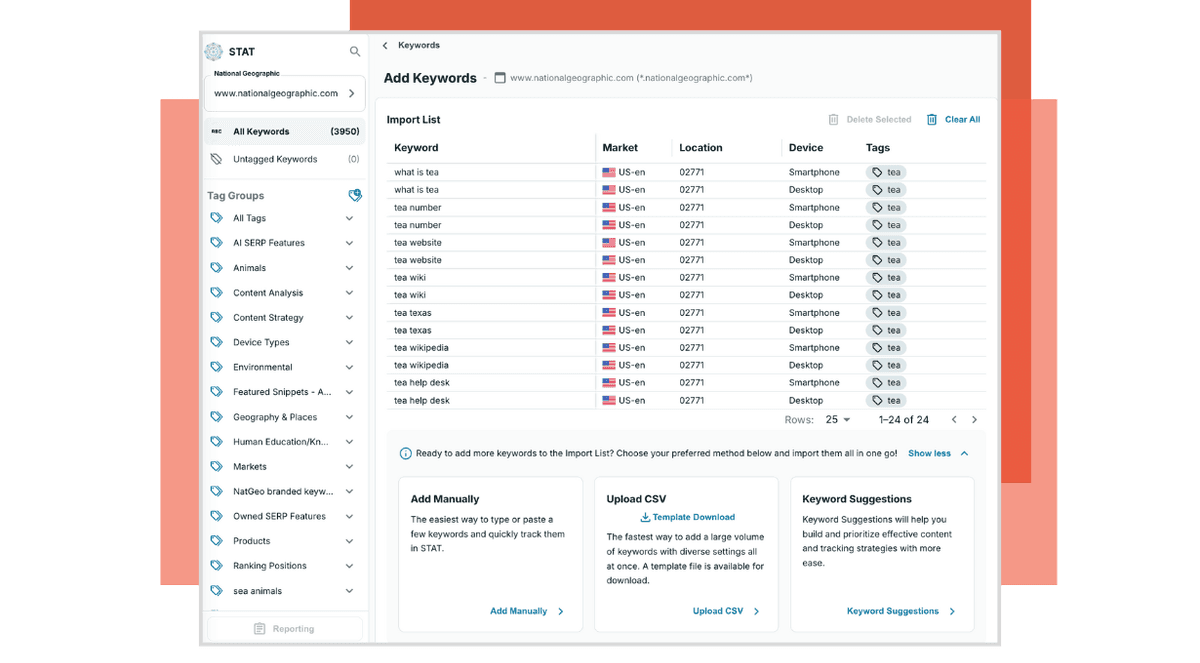Go to previous page of import list
Screen dimensions: 1200x663
954,420
